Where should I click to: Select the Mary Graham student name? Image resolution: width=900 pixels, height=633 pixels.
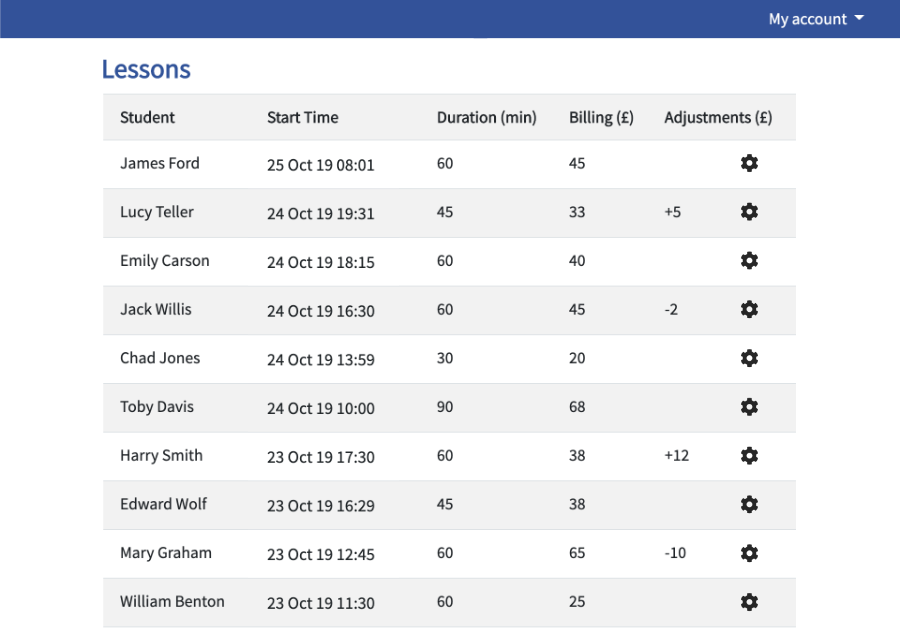(166, 553)
